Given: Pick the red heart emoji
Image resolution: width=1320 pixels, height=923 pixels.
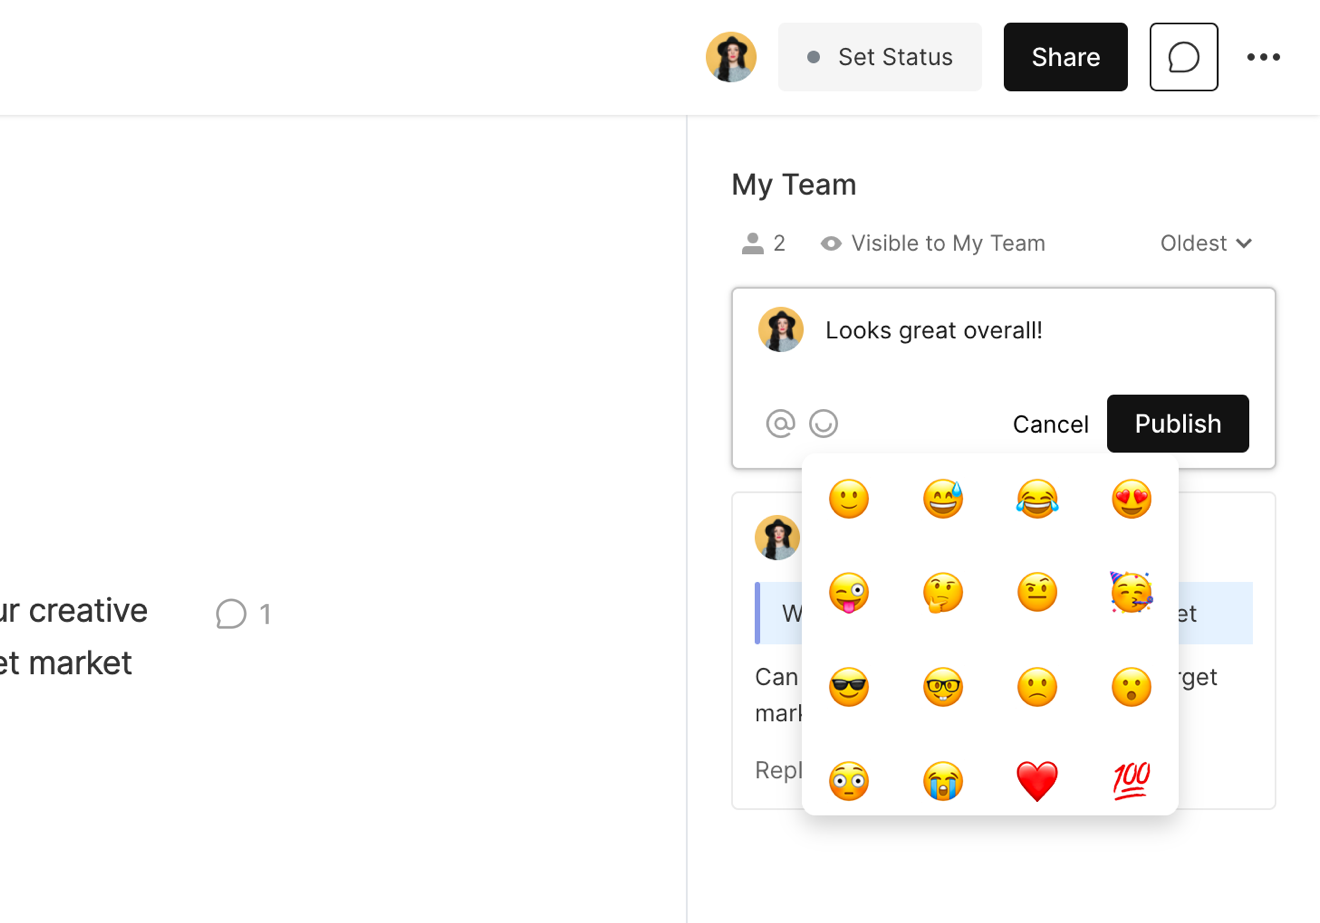Looking at the screenshot, I should 1037,781.
